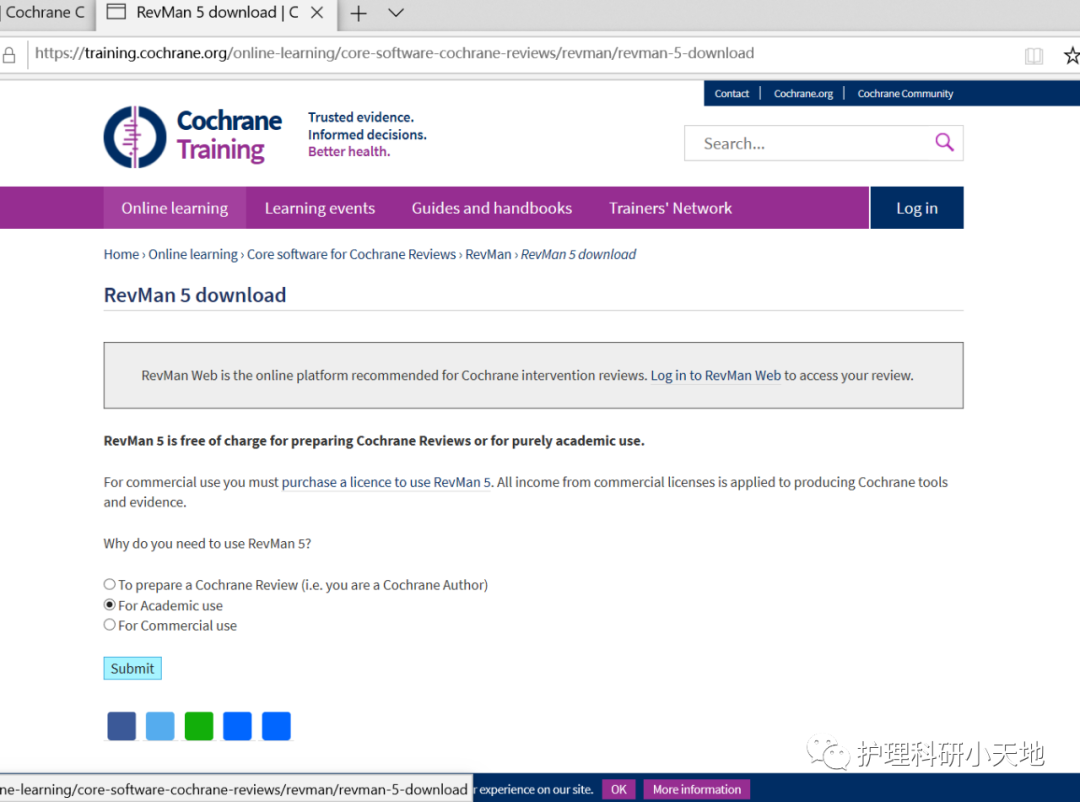Go to Core software for Cochrane Reviews breadcrumb
This screenshot has height=802, width=1080.
point(351,254)
